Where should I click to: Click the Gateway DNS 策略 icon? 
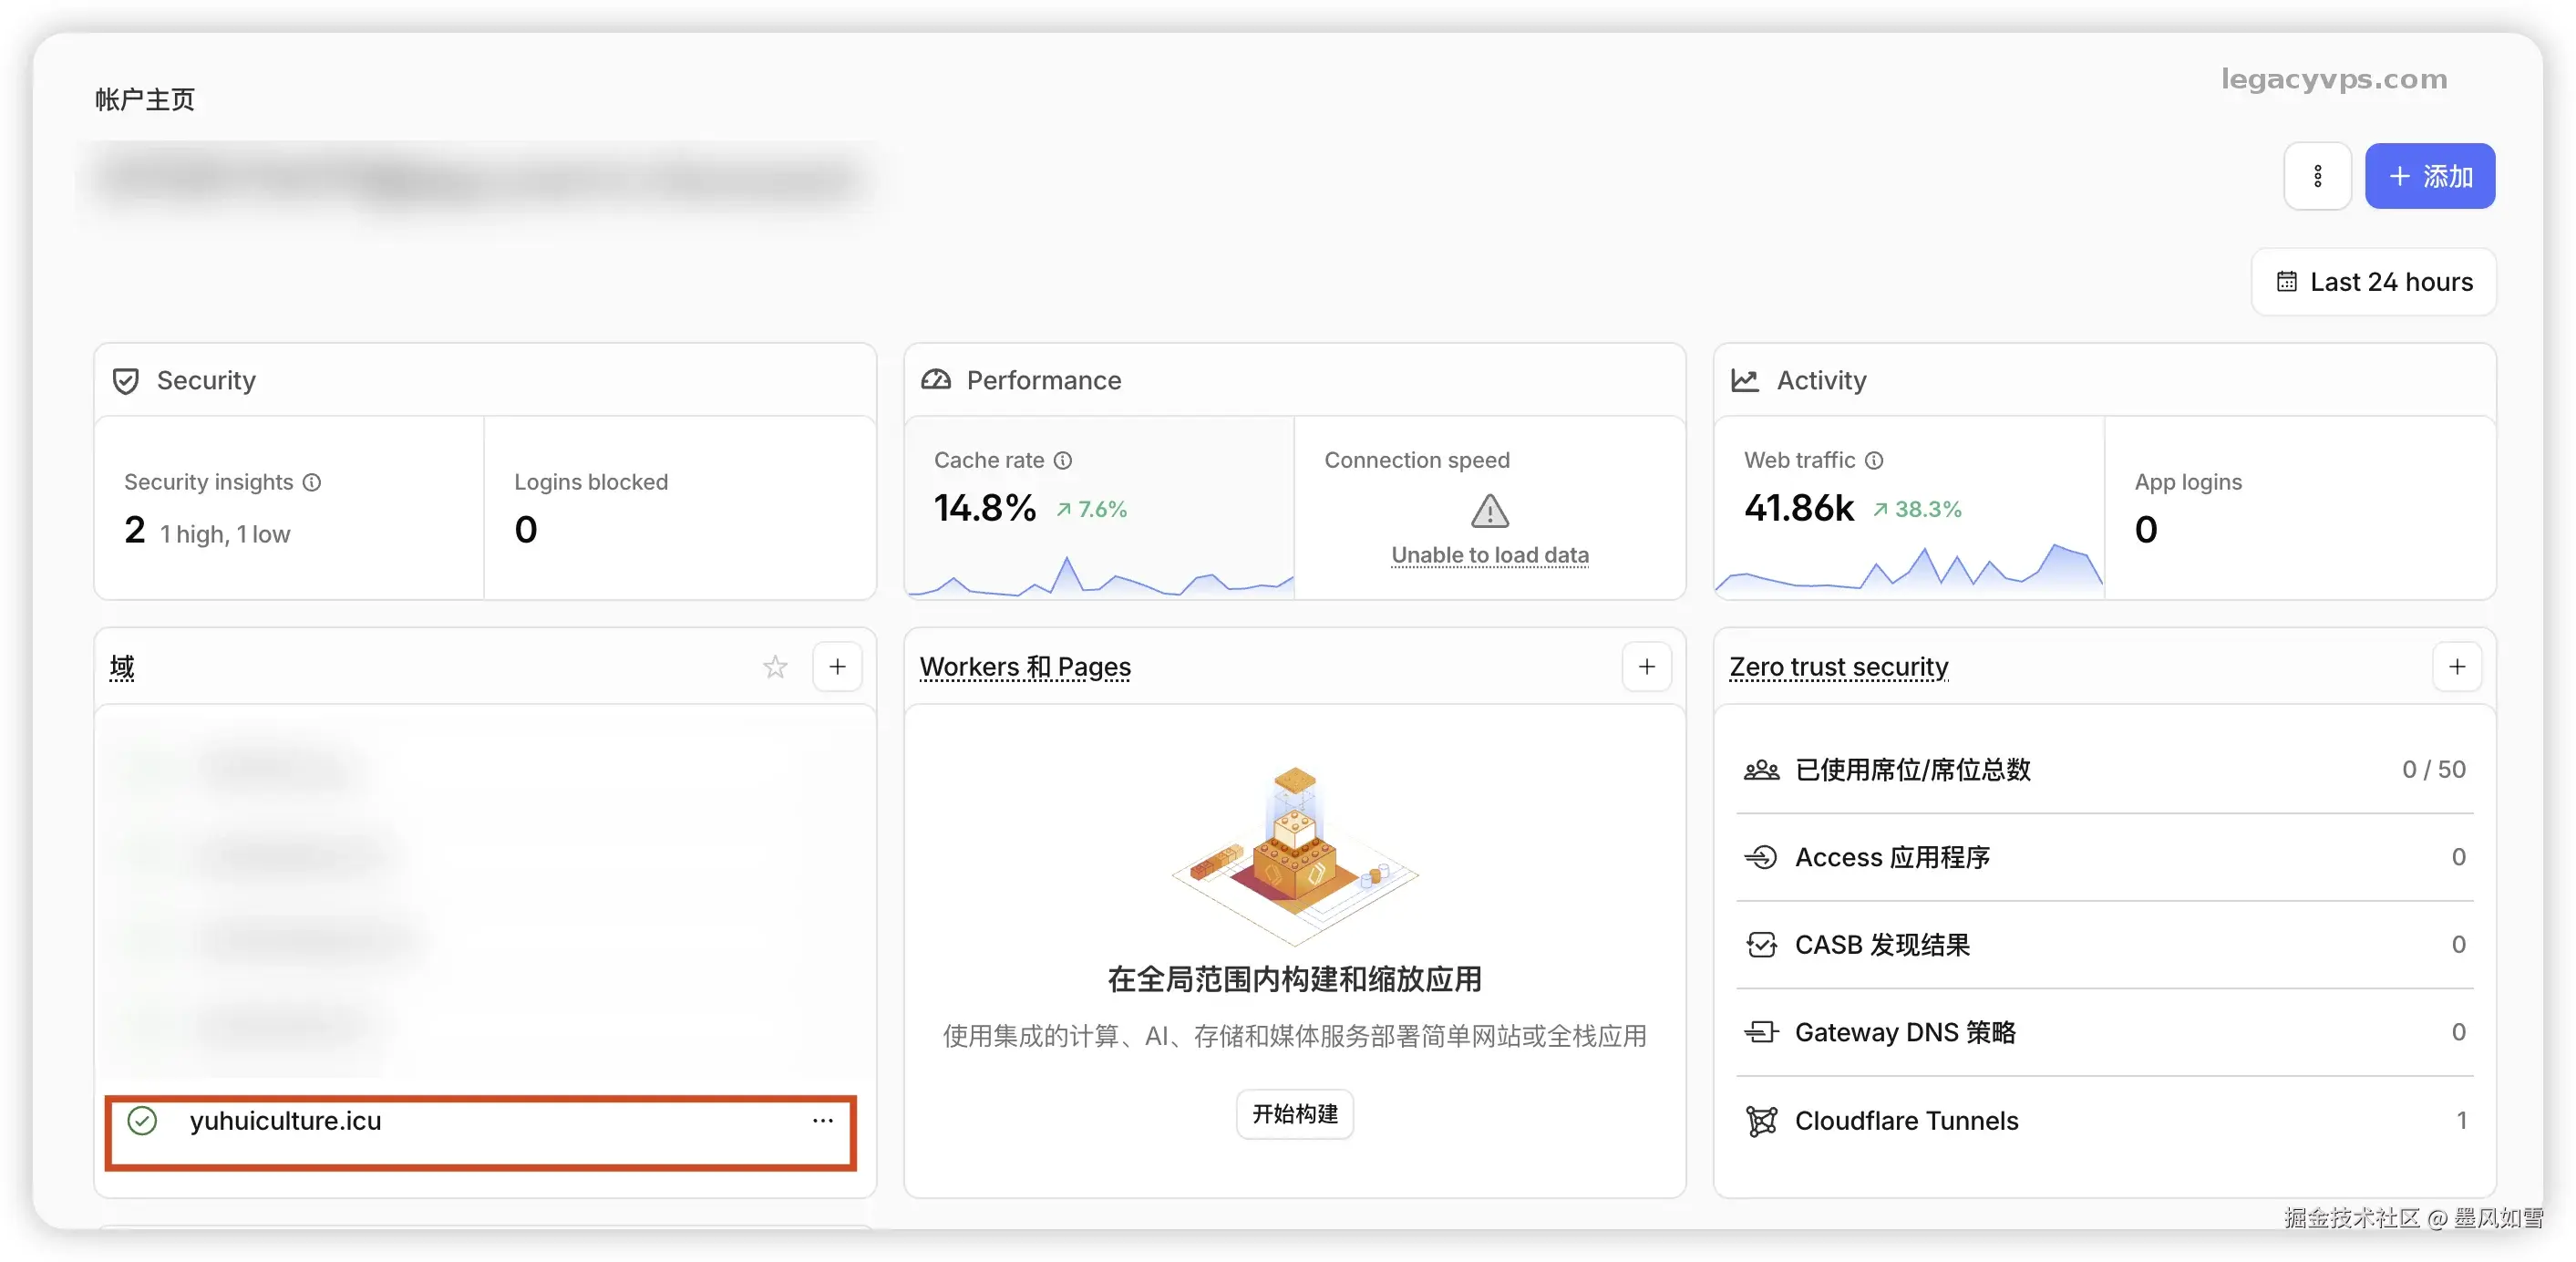point(1761,1032)
